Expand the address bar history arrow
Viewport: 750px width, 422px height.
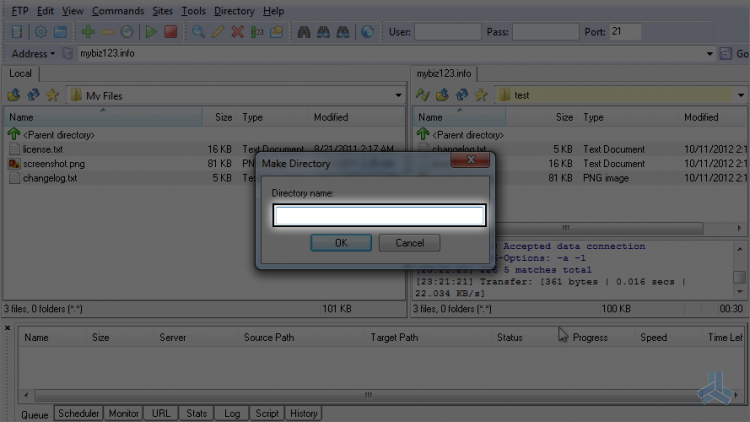pyautogui.click(x=709, y=54)
